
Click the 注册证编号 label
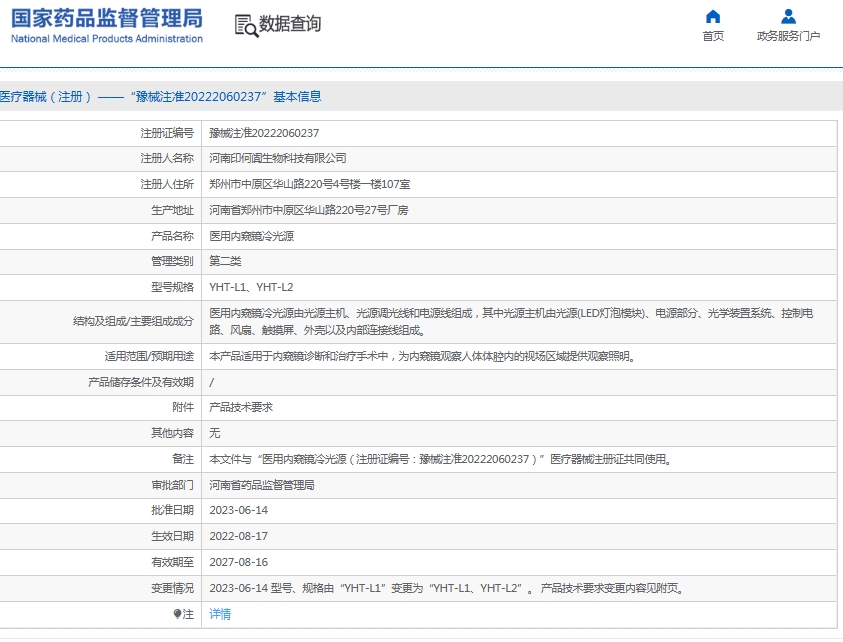[167, 133]
